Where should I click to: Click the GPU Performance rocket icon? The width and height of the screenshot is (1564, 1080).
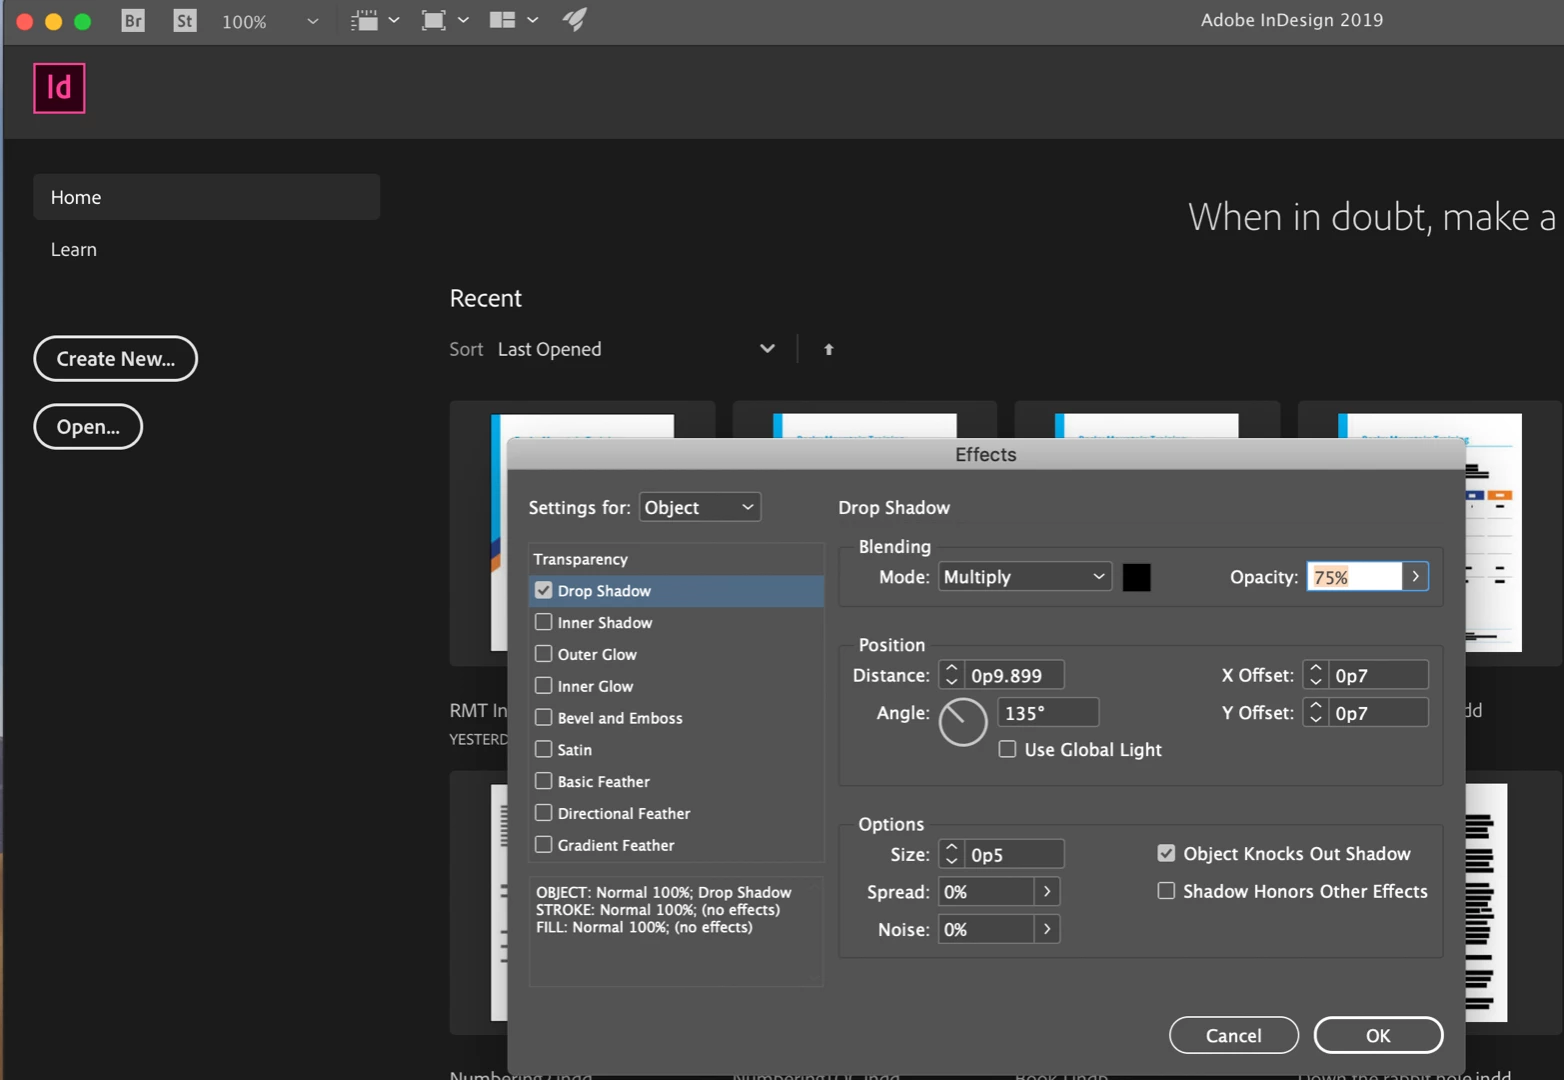[x=575, y=19]
